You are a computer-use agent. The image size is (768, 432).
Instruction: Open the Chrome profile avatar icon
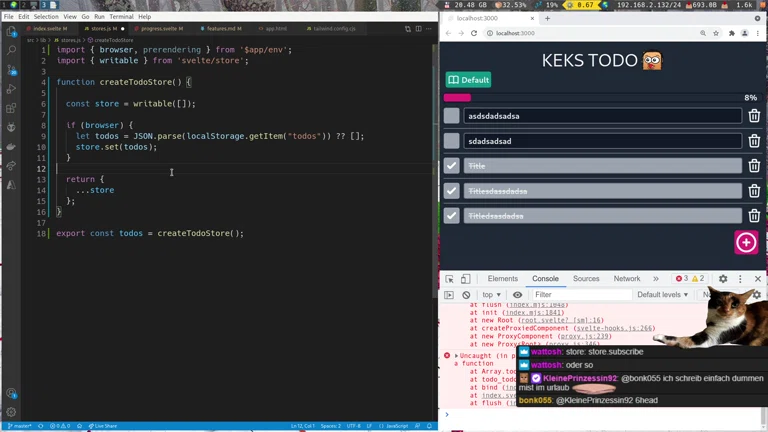tap(744, 33)
